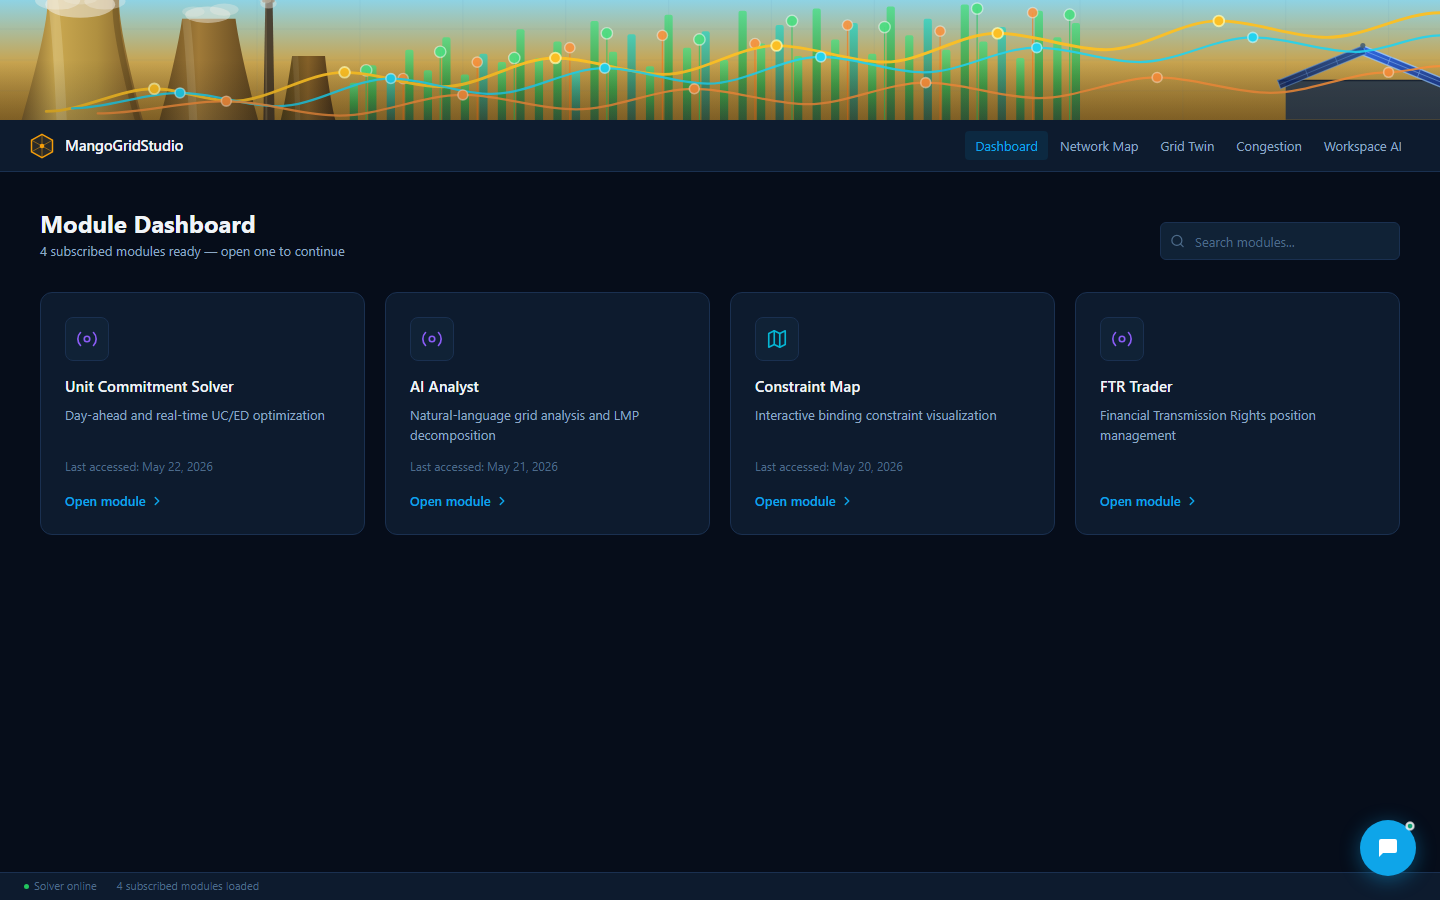1440x900 pixels.
Task: Click 'Last accessed: May 20, 2026' text
Action: point(829,467)
